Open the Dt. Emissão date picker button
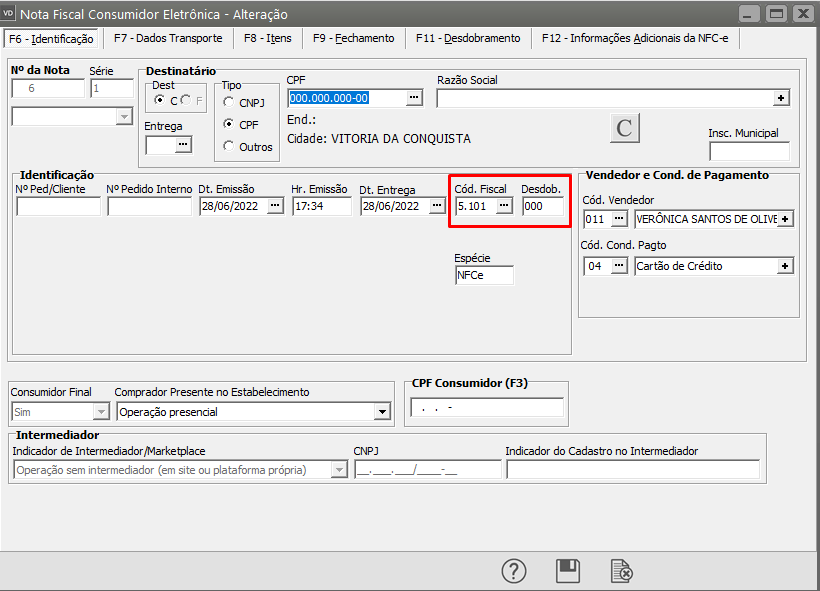This screenshot has height=591, width=820. tap(276, 206)
